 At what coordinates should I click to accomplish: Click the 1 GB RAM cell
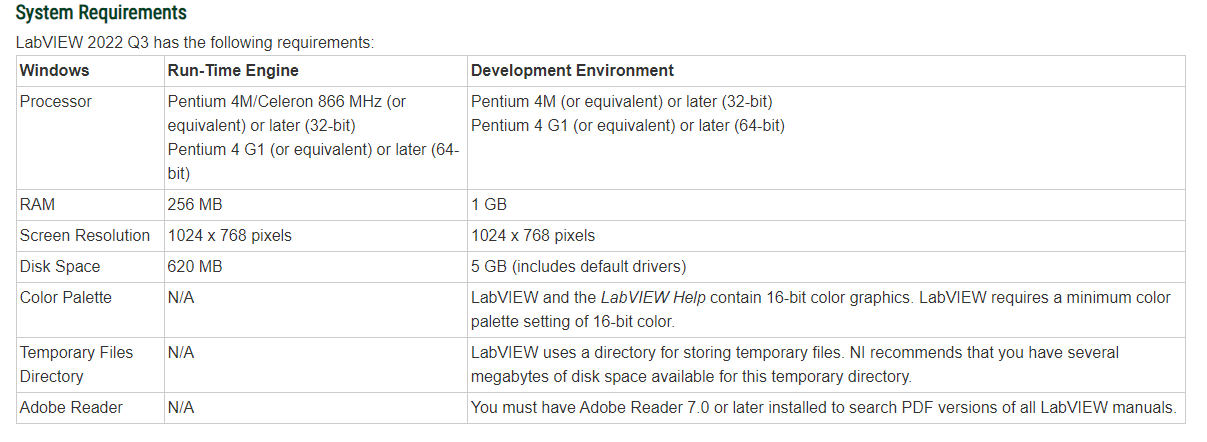click(x=489, y=204)
